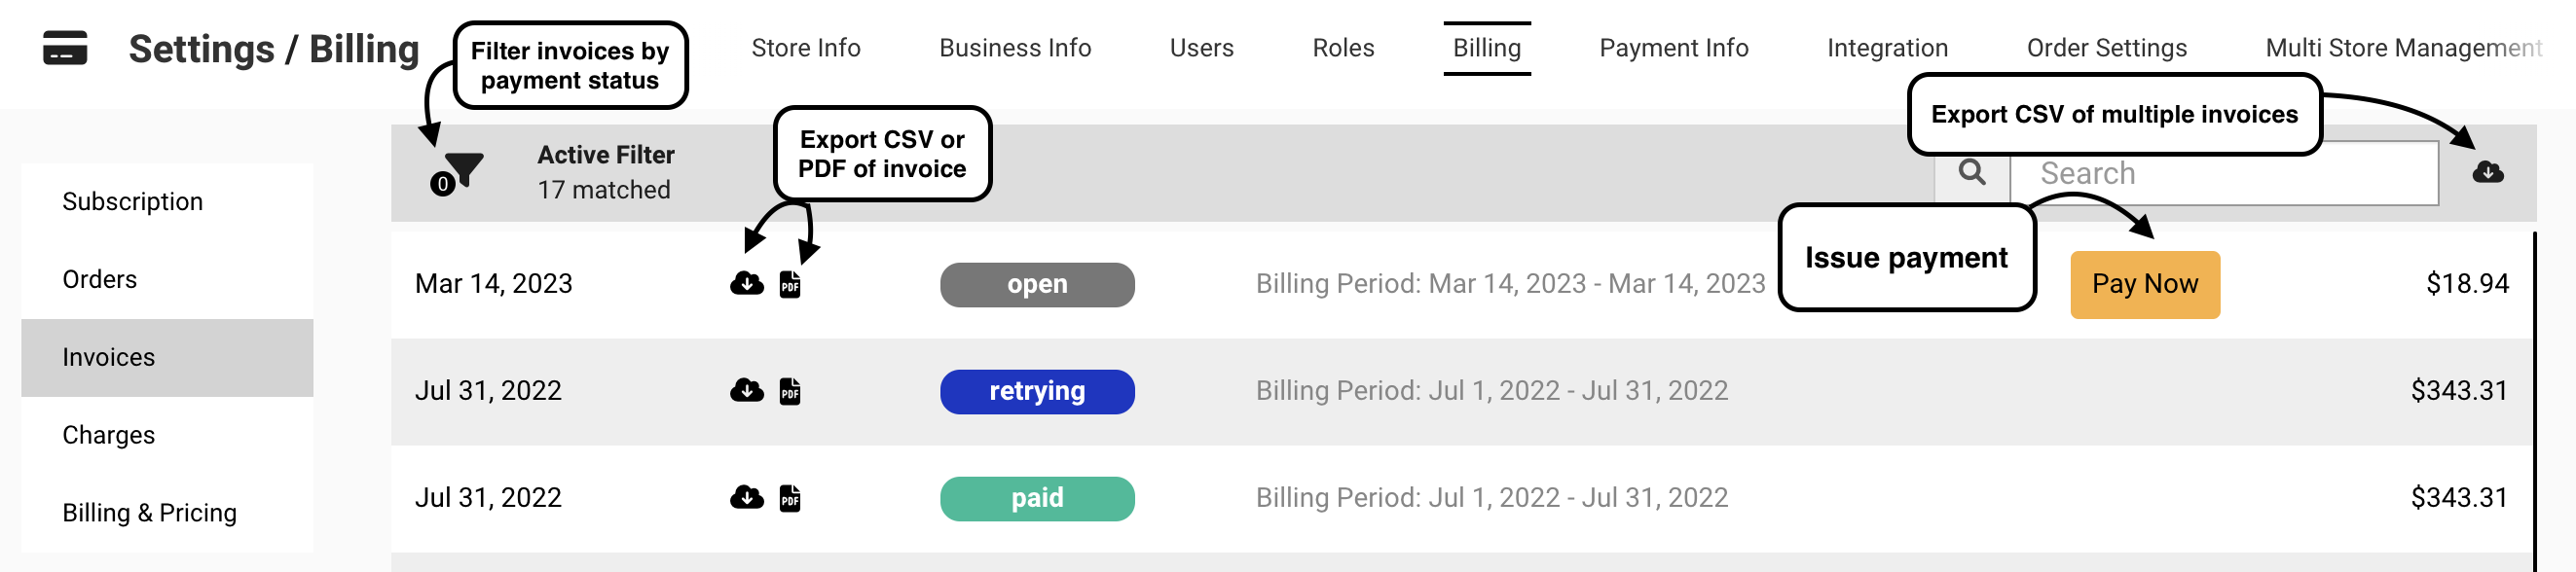The height and width of the screenshot is (572, 2576).
Task: Select the Users tab
Action: click(1201, 48)
